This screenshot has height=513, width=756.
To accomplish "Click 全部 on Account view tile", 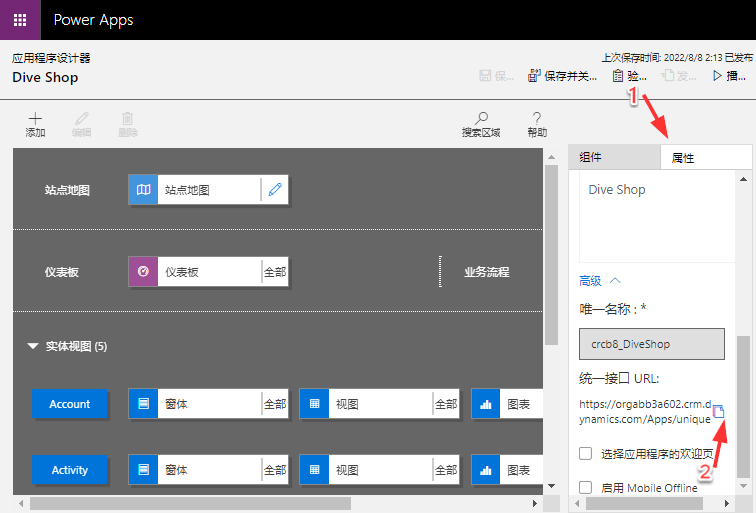I will [x=446, y=404].
